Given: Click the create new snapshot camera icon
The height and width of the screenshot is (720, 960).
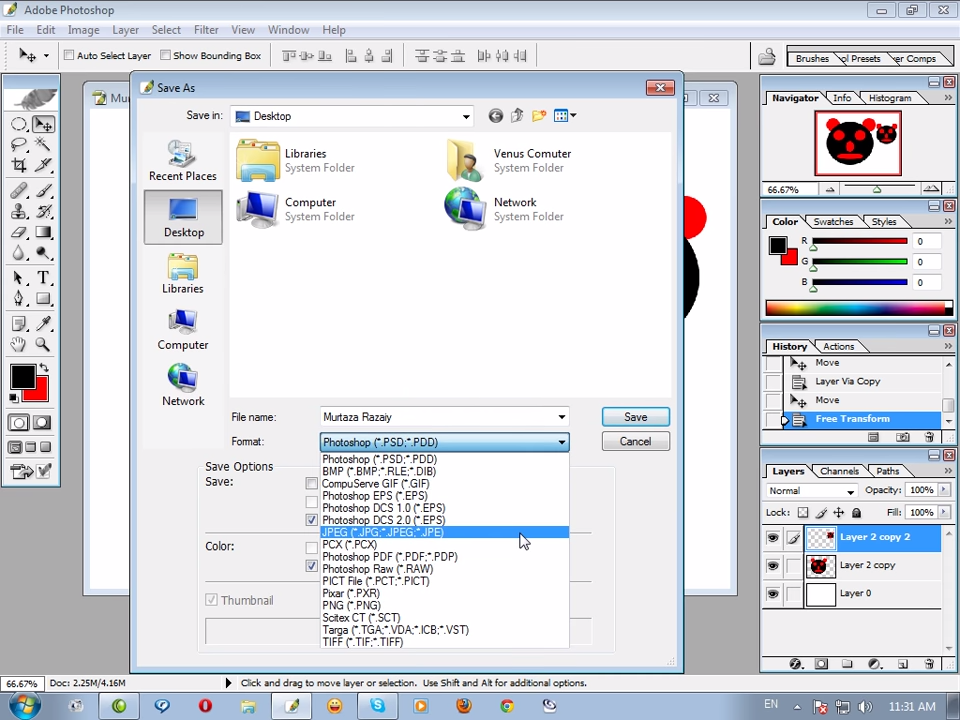Looking at the screenshot, I should 902,437.
